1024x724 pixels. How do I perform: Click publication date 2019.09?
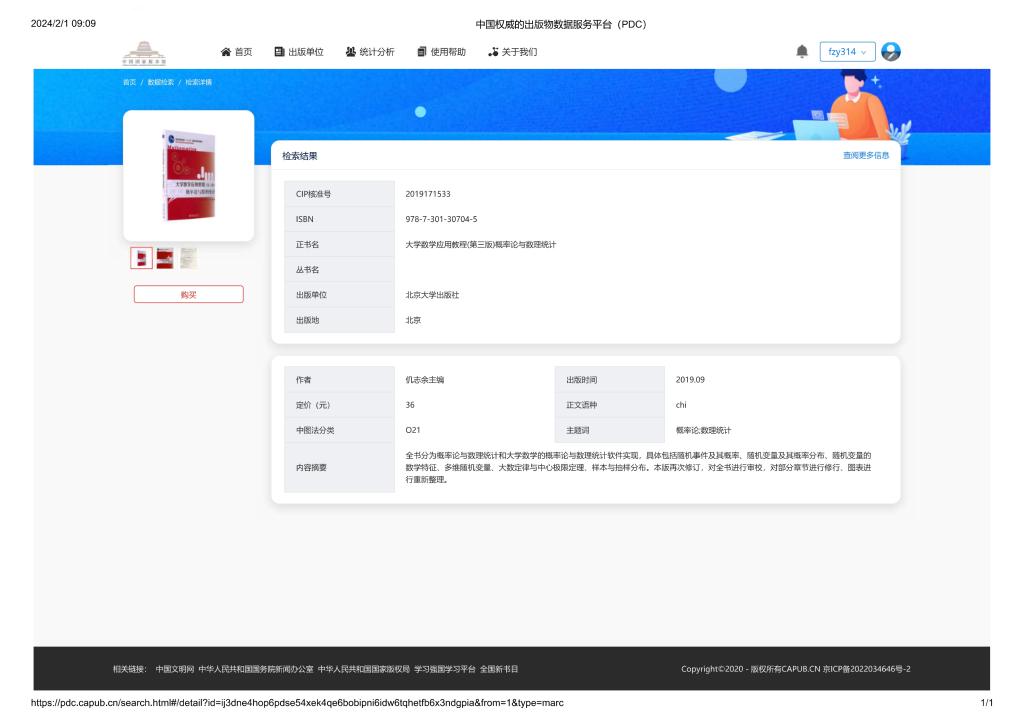click(690, 380)
